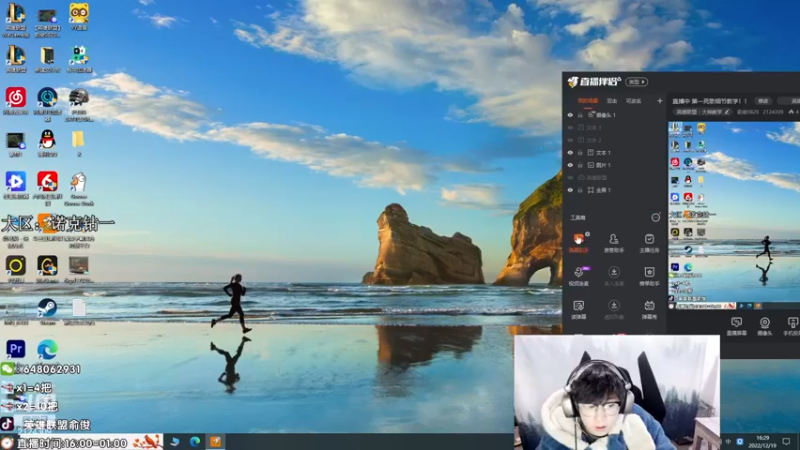
Task: Open the 榜单助手 tool in toolbox
Action: click(x=649, y=276)
